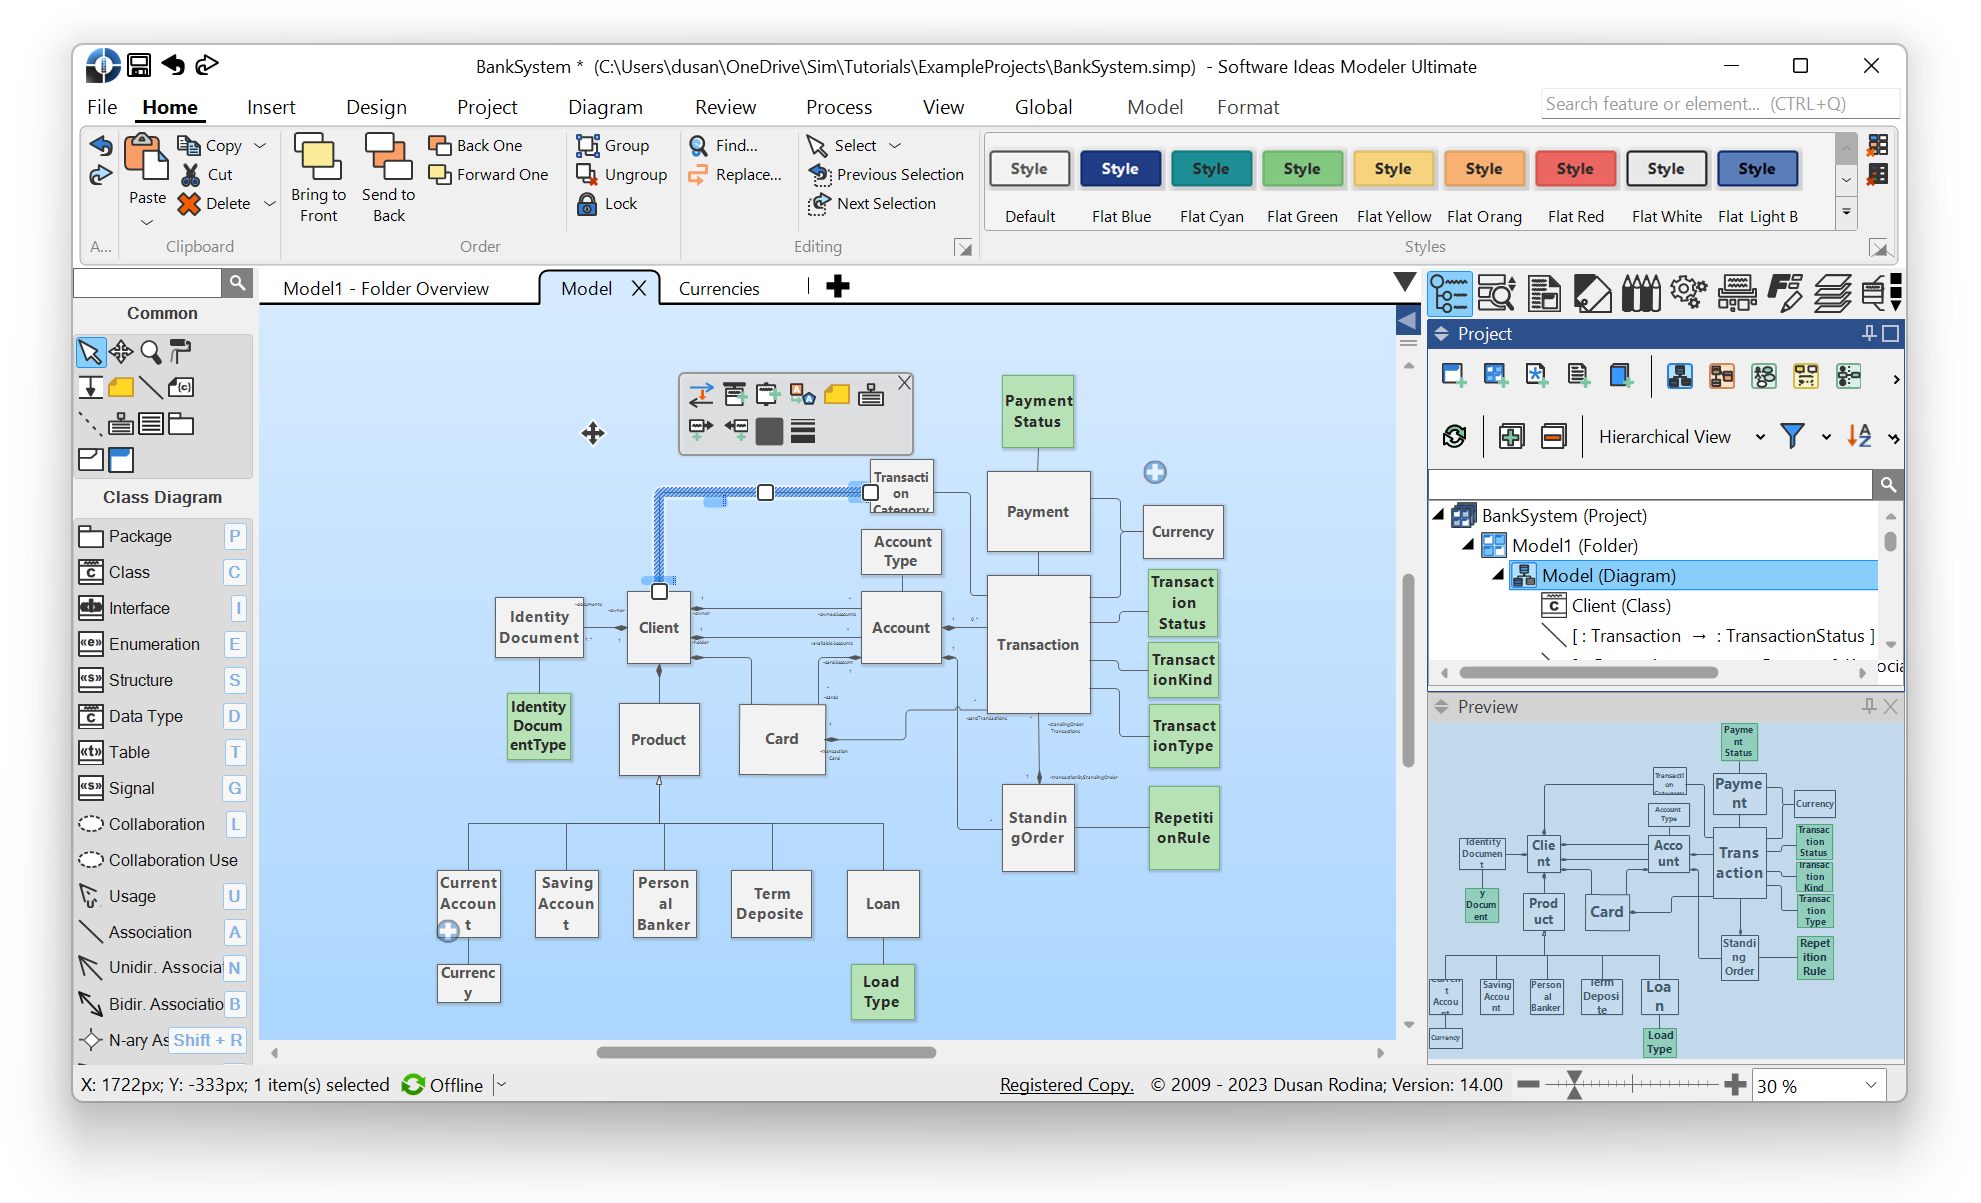This screenshot has width=1981, height=1203.
Task: Activate the pointer selection tool in Common
Action: point(90,352)
